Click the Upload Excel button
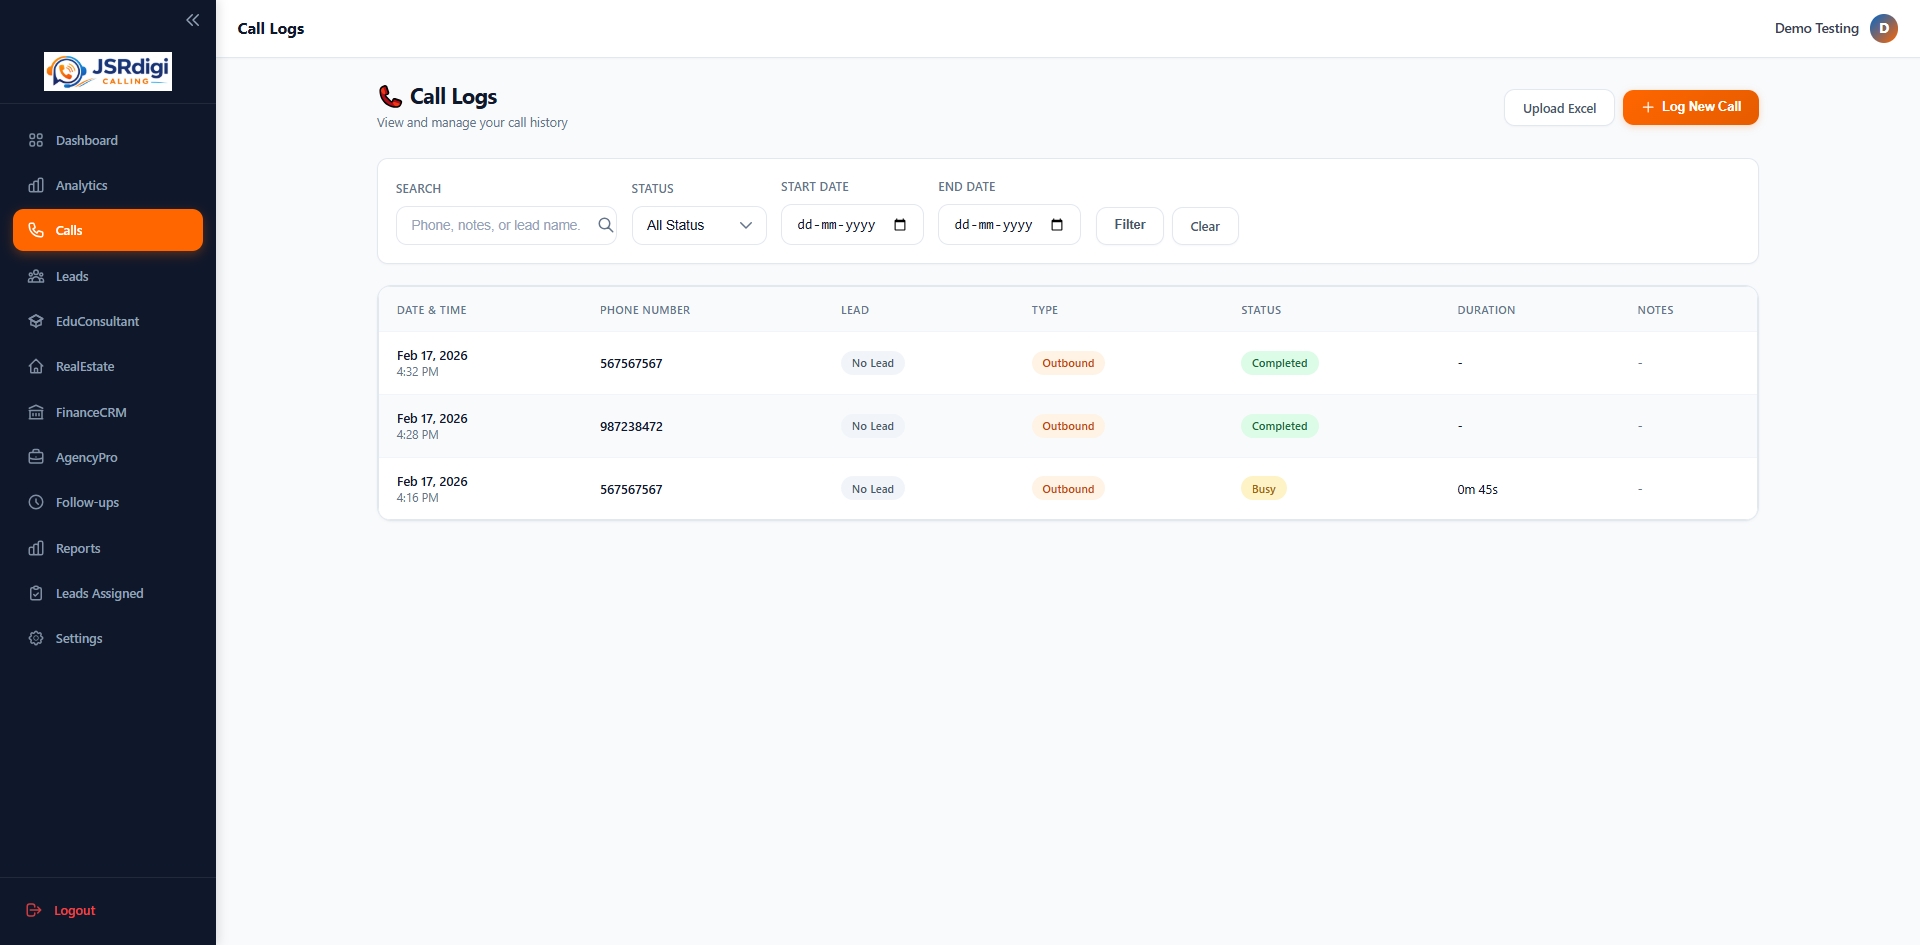Screen dimensions: 1920x945 click(x=1559, y=108)
